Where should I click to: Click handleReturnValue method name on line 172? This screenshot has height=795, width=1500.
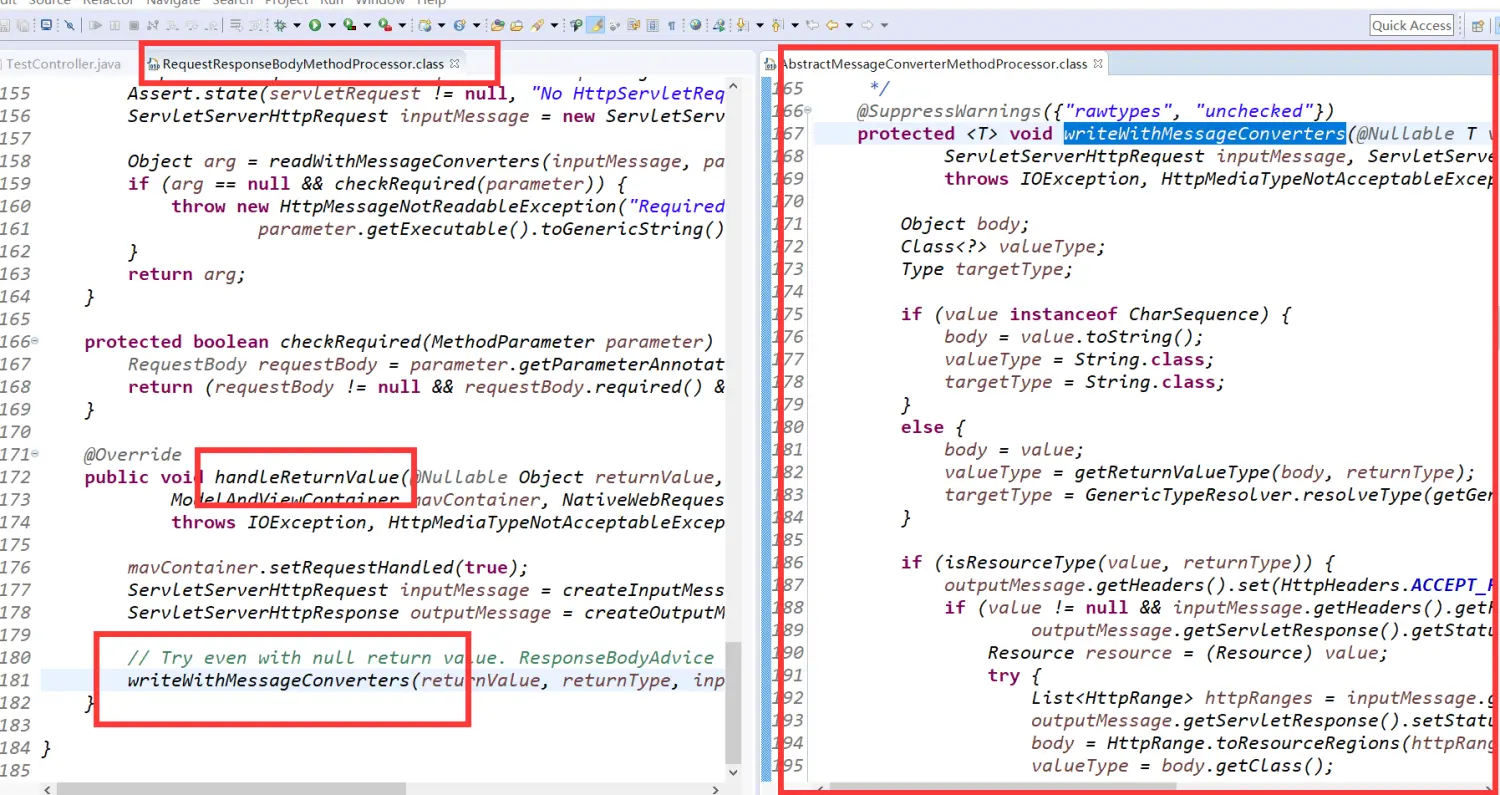pyautogui.click(x=307, y=477)
